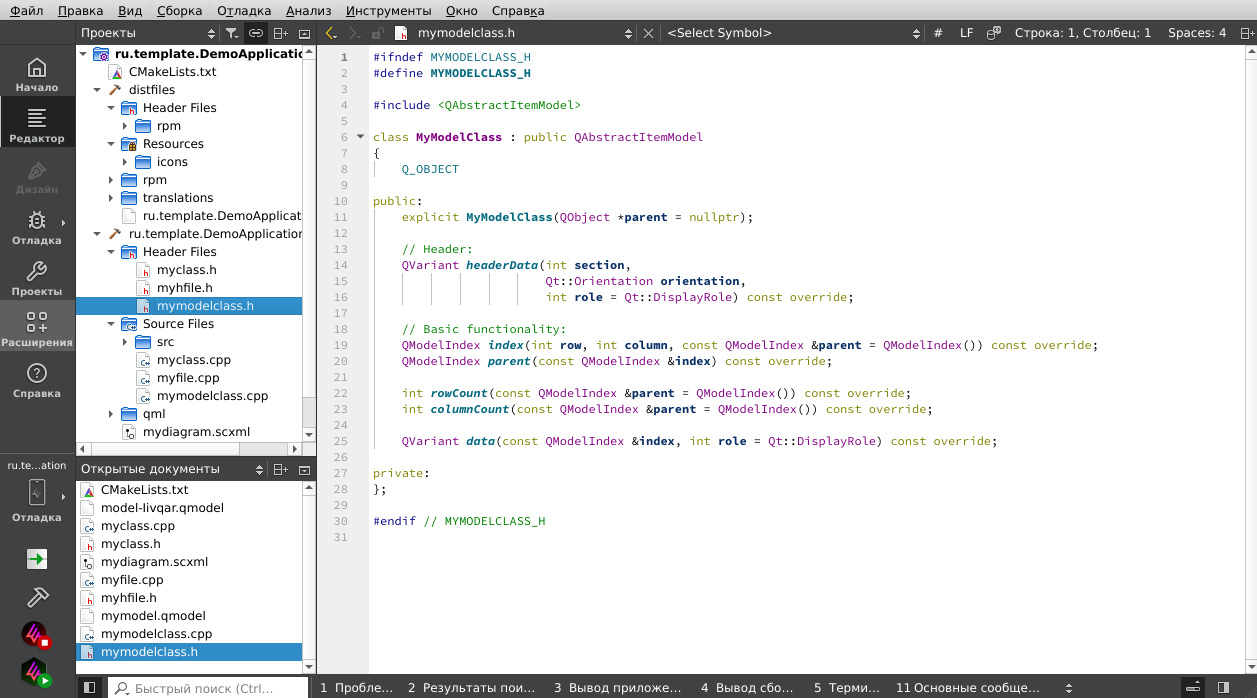Toggle the left sidebar visibility button
This screenshot has width=1257, height=698.
click(89, 688)
